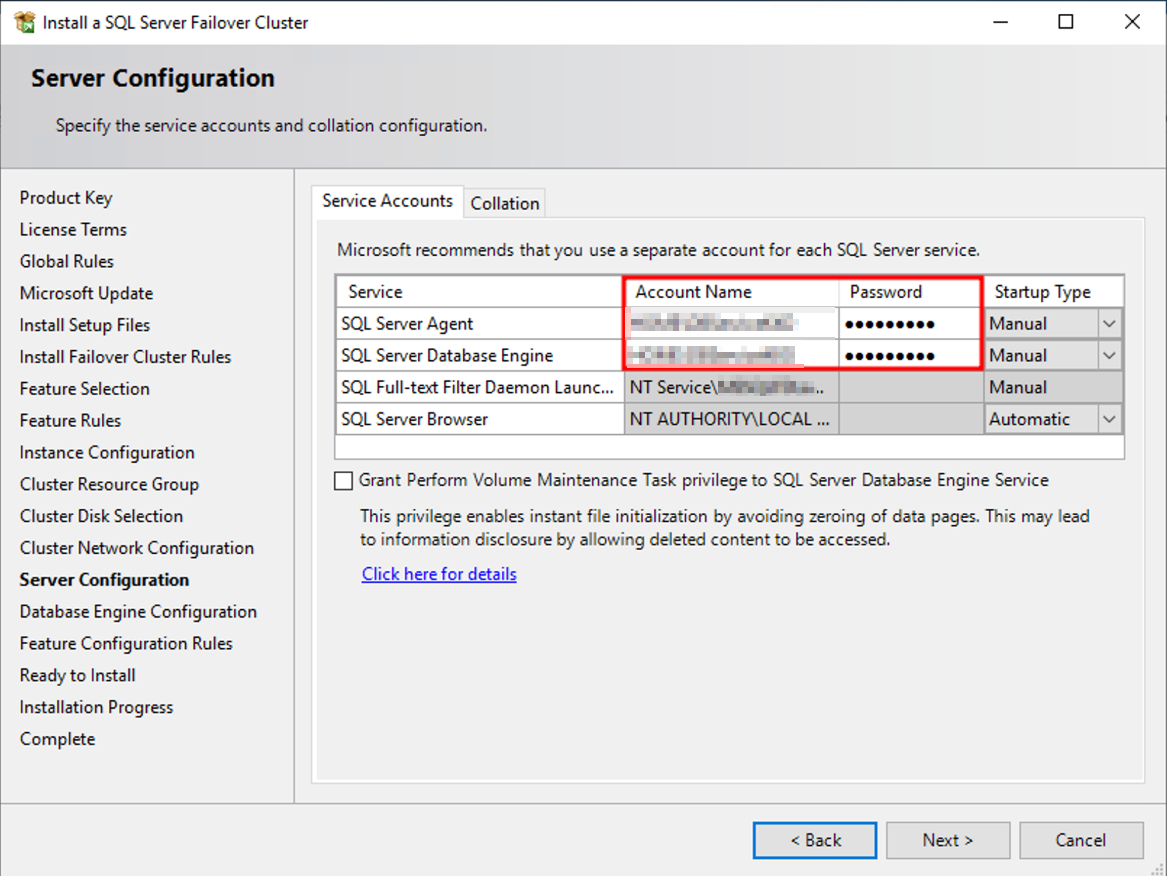The height and width of the screenshot is (876, 1167).
Task: Click the SQL Server Agent password field
Action: coord(910,324)
